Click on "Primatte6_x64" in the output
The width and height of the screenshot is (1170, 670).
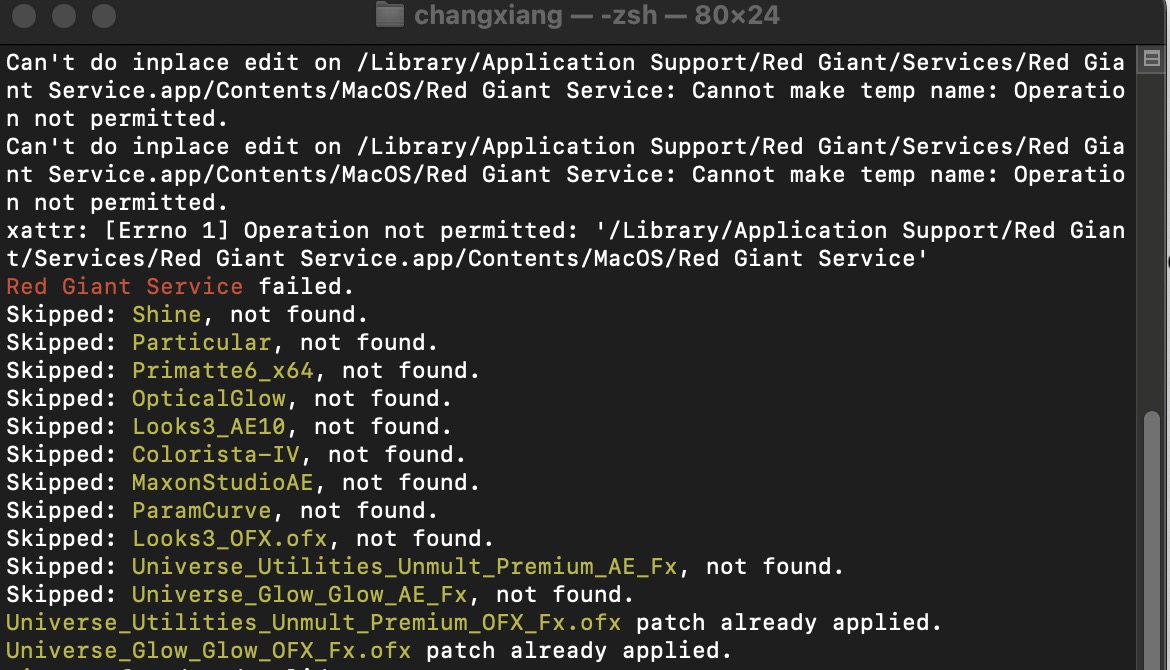tap(222, 371)
